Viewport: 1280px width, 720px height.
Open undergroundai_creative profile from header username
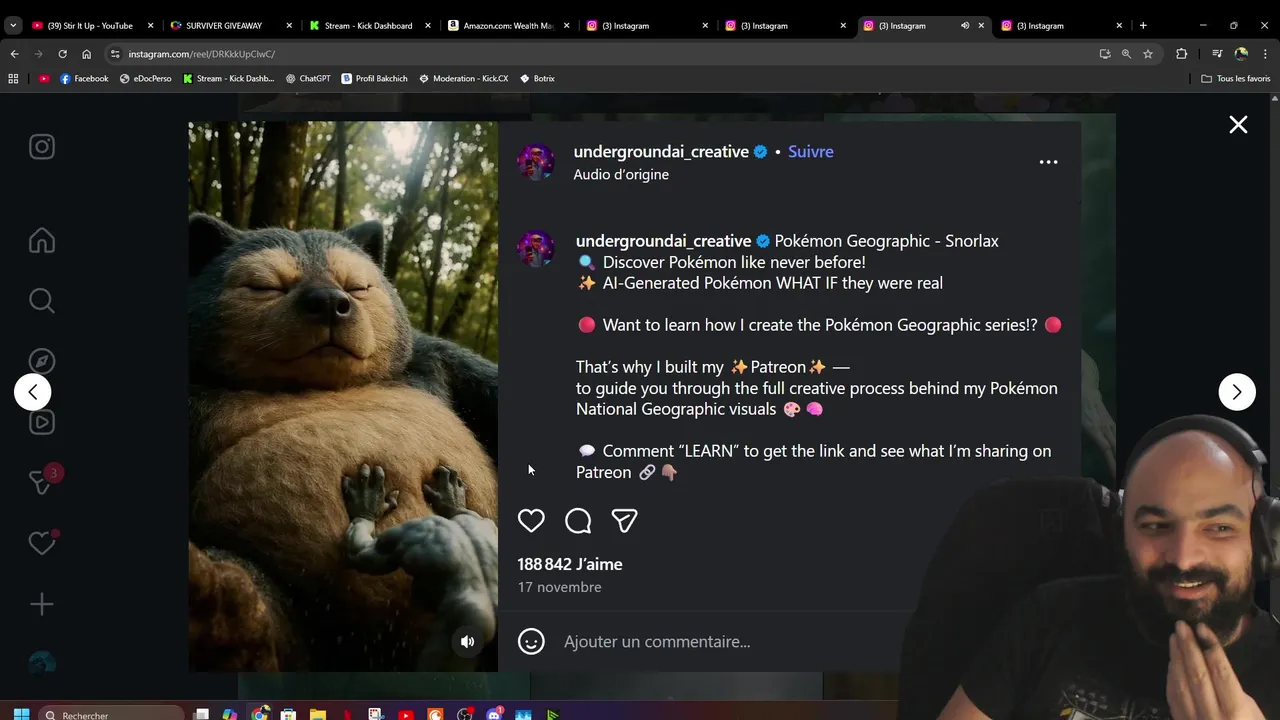[x=661, y=152]
